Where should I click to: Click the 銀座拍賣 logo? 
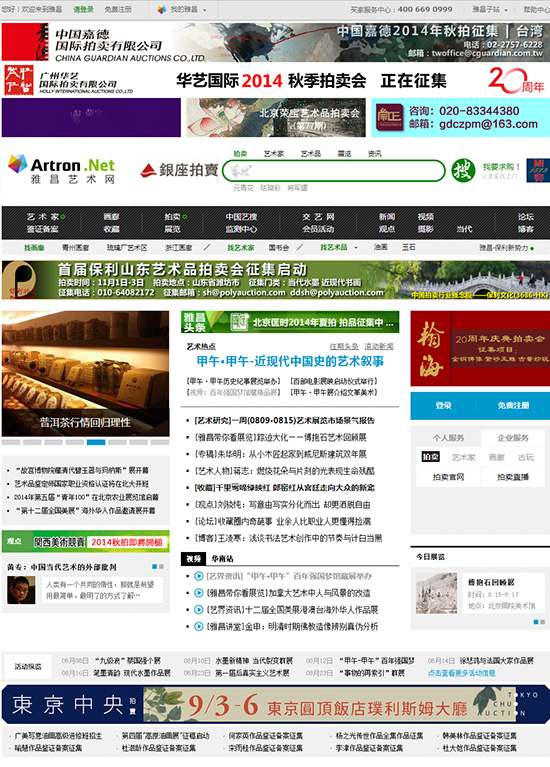(x=179, y=170)
